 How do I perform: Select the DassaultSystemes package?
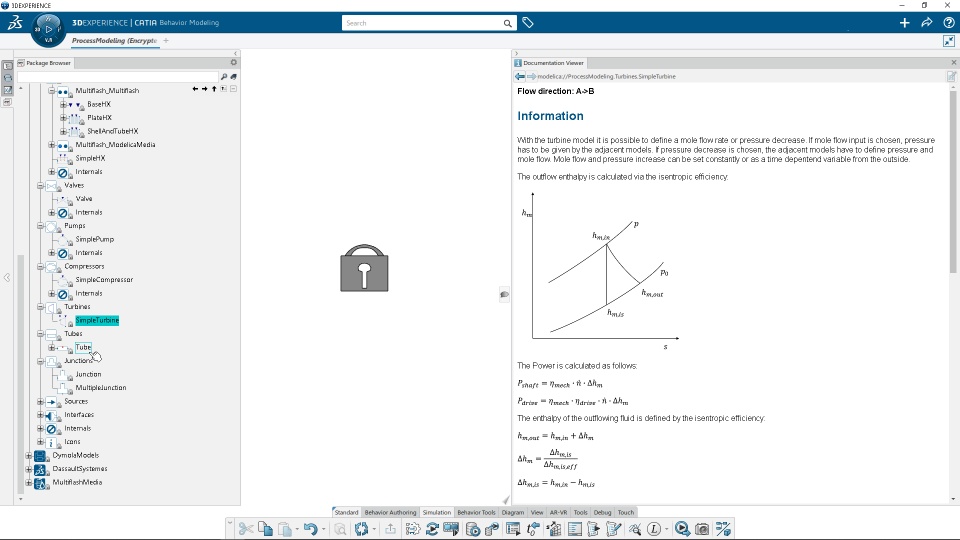coord(80,469)
